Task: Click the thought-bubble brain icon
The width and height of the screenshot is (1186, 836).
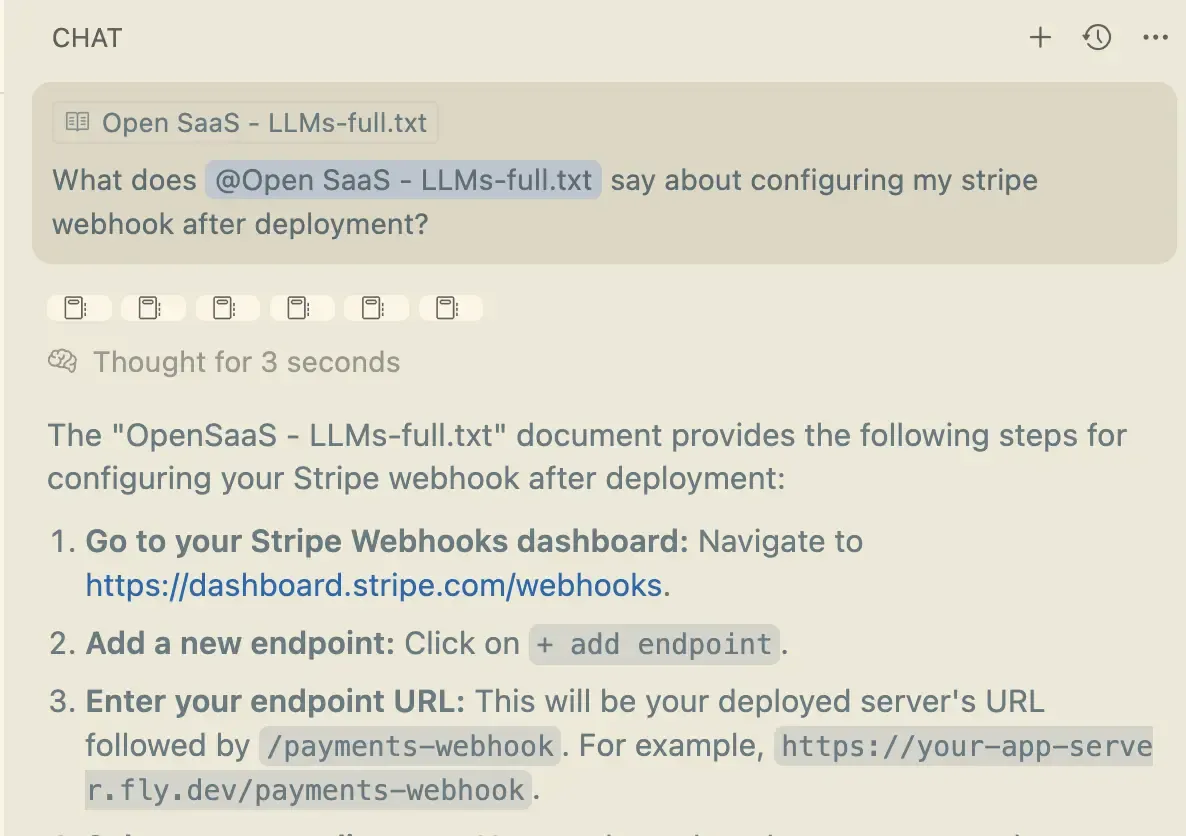Action: coord(62,361)
